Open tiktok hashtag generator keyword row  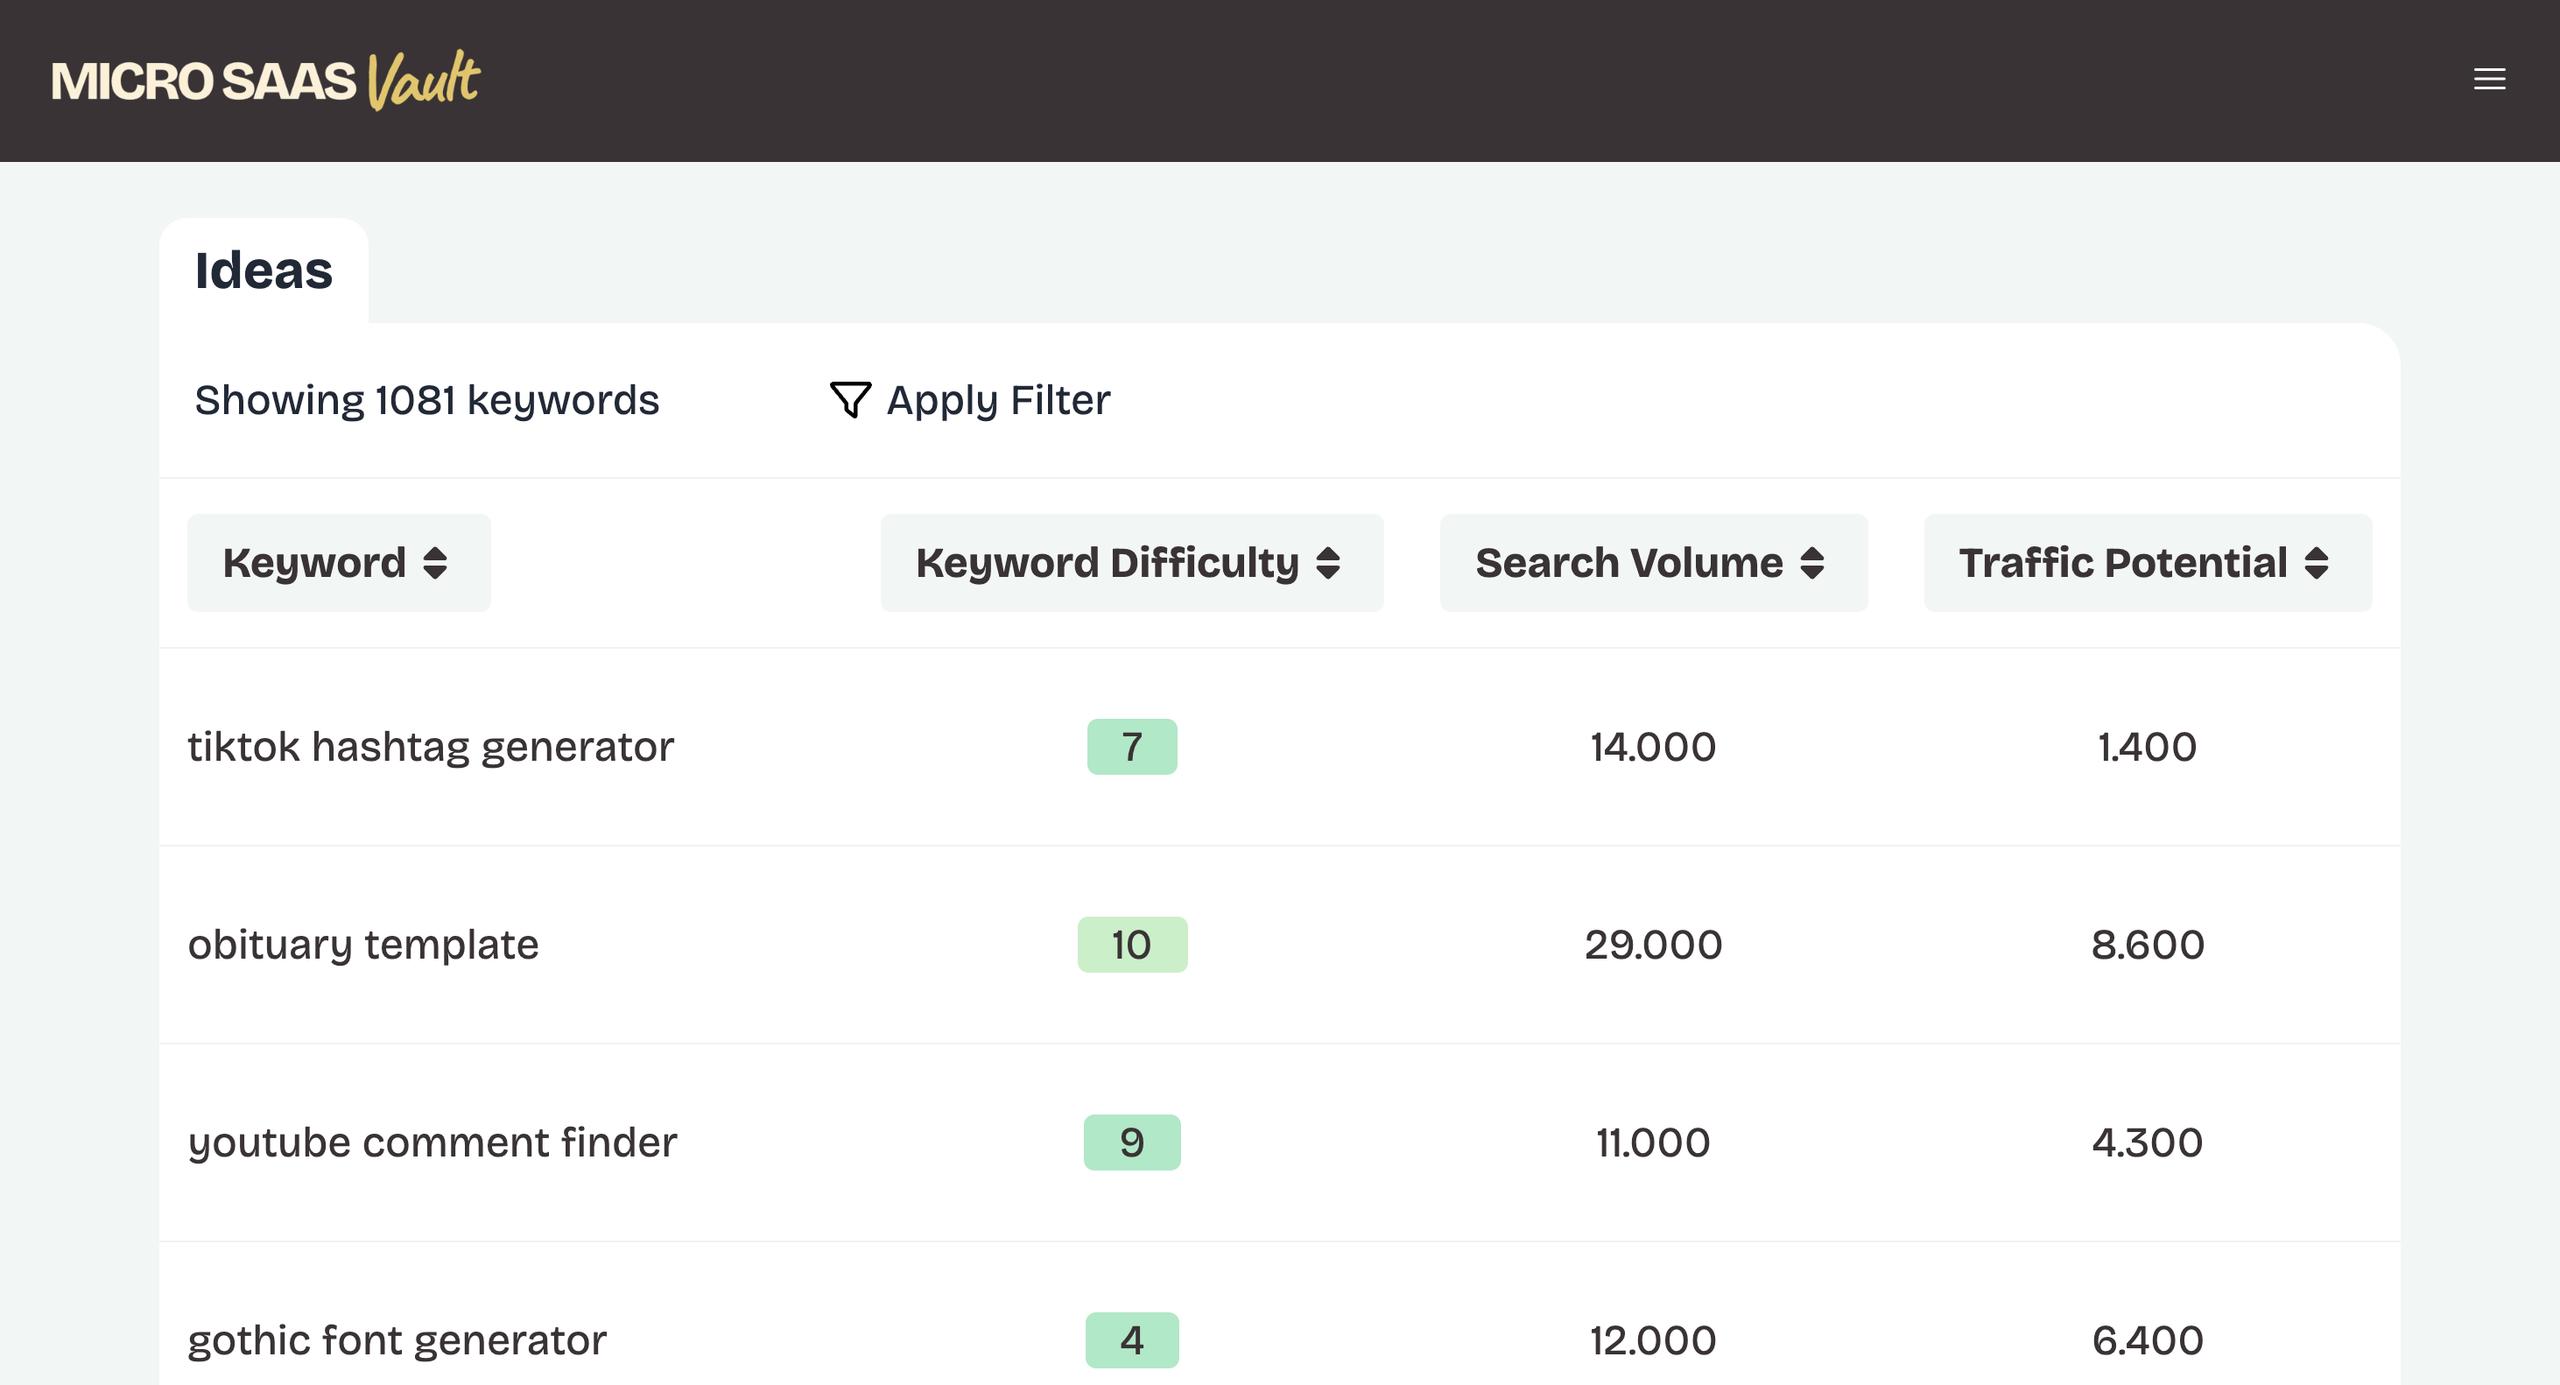[431, 747]
